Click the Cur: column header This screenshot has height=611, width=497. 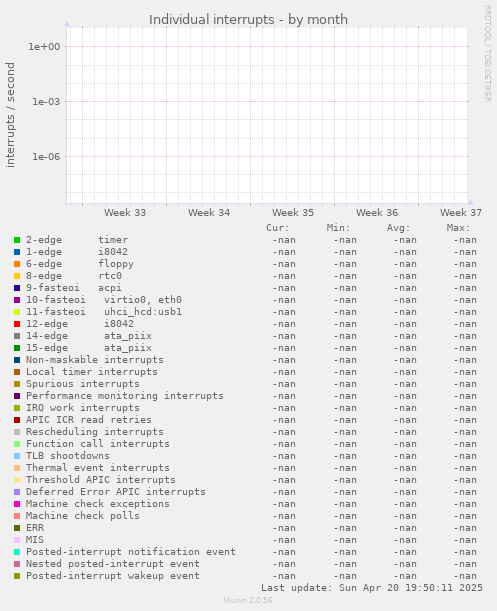point(278,228)
